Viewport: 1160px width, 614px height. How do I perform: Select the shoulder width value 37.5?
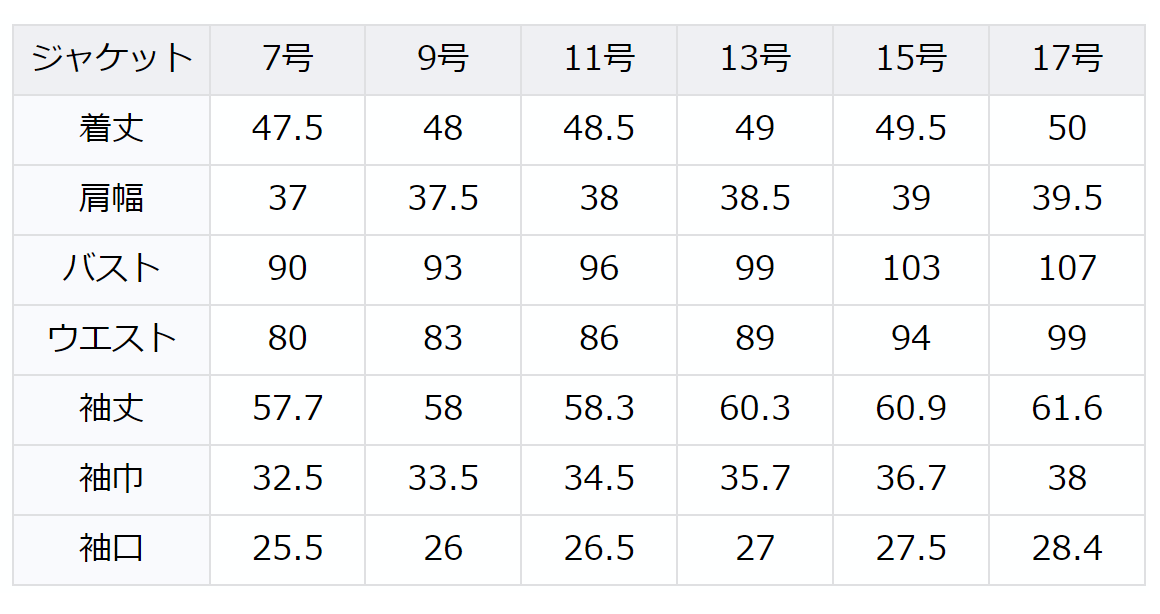(443, 199)
